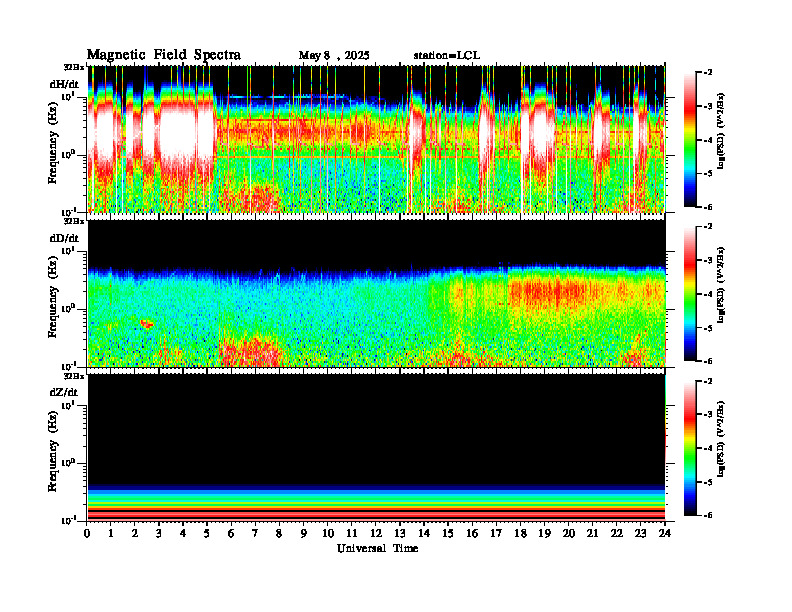Click hour 10 on the Universal Time axis

pyautogui.click(x=328, y=533)
